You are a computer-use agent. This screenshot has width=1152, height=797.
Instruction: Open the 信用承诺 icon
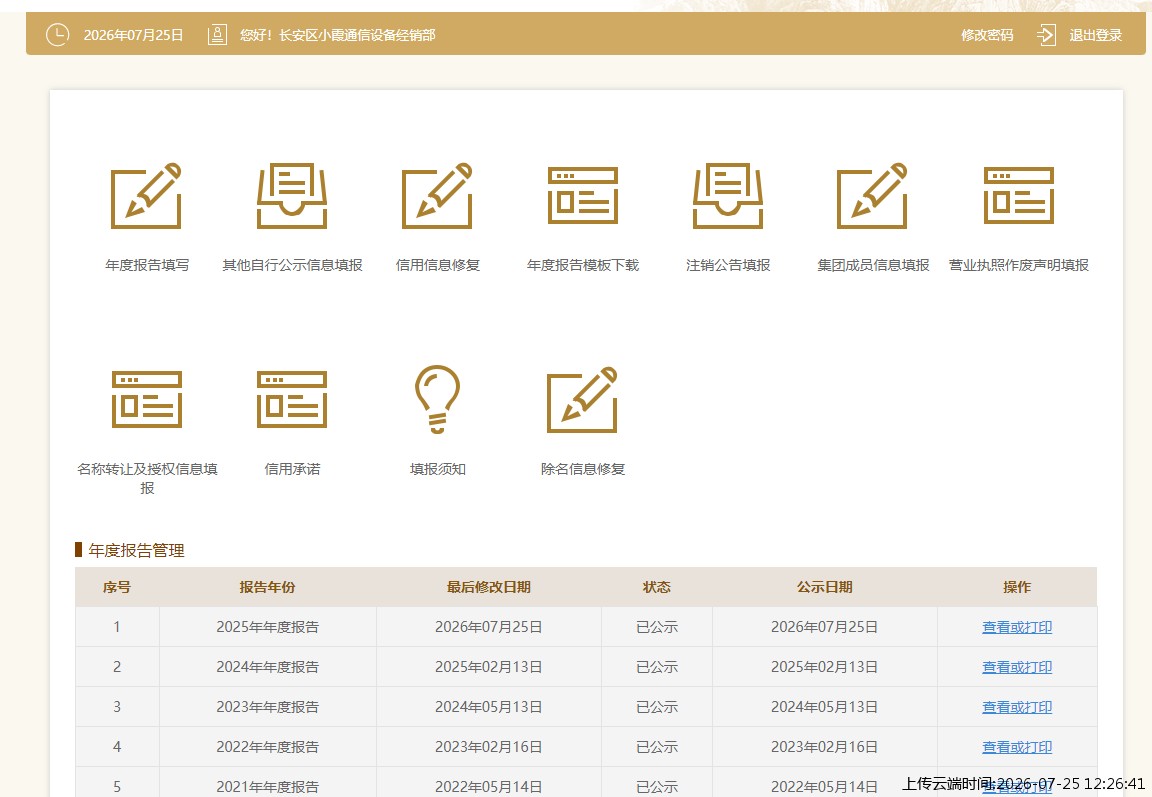(x=292, y=400)
